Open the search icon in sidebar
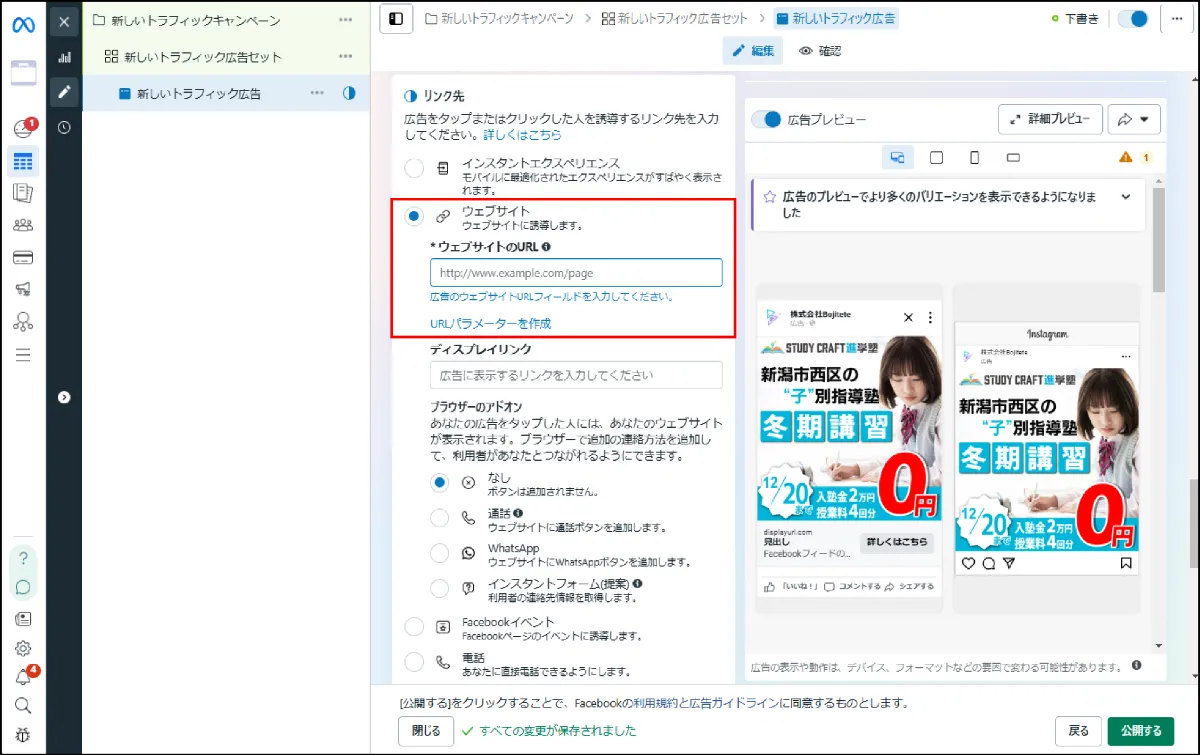This screenshot has width=1200, height=755. point(23,705)
